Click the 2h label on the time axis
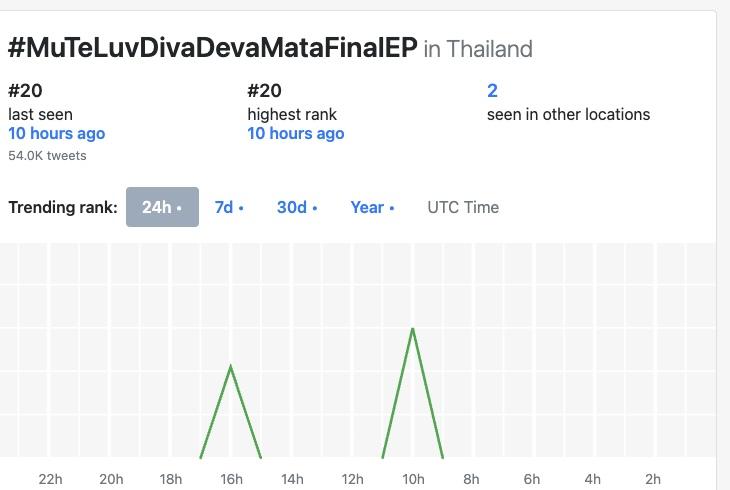Screen dimensions: 730x490 pyautogui.click(x=653, y=479)
